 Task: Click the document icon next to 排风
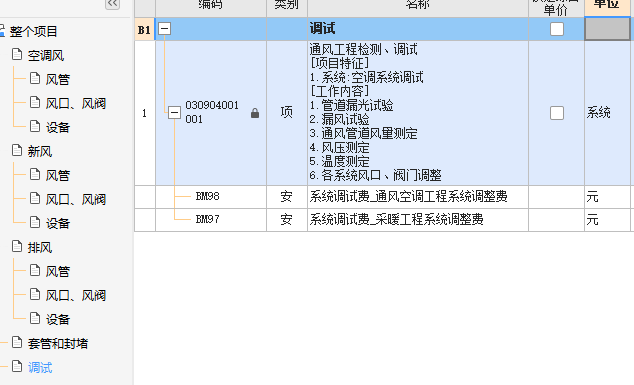point(17,246)
